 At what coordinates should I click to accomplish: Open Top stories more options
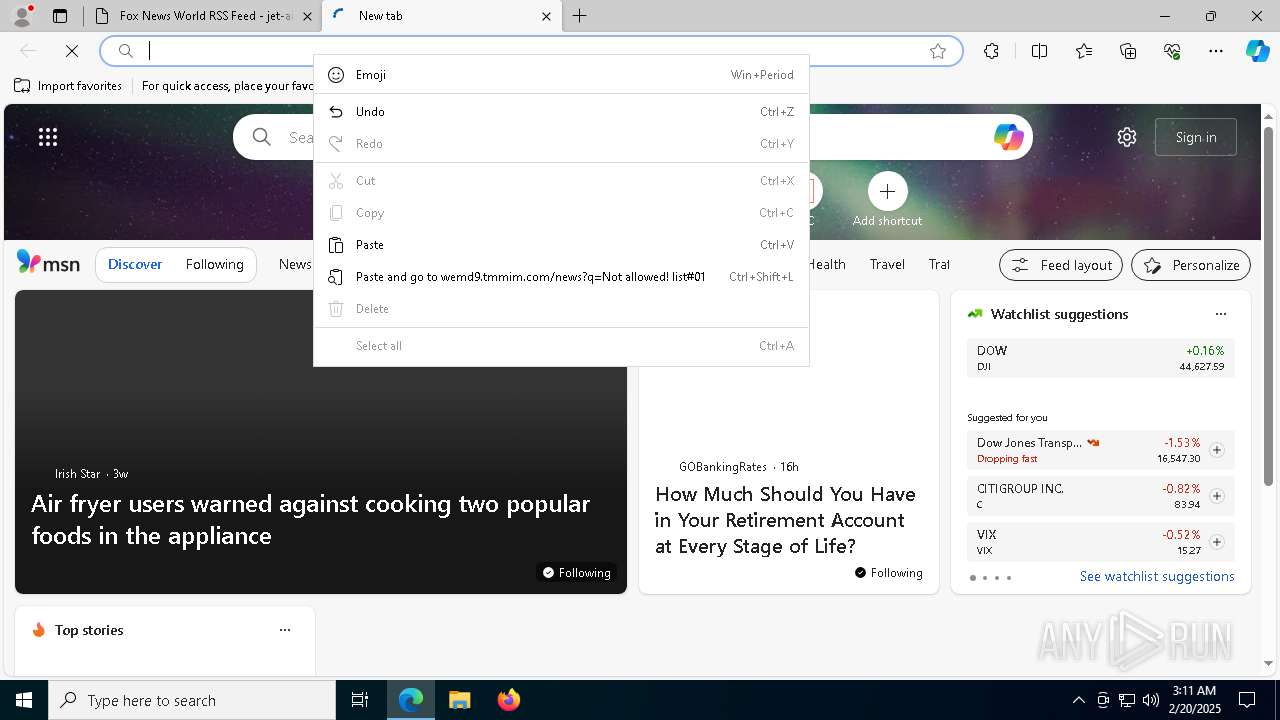point(285,630)
